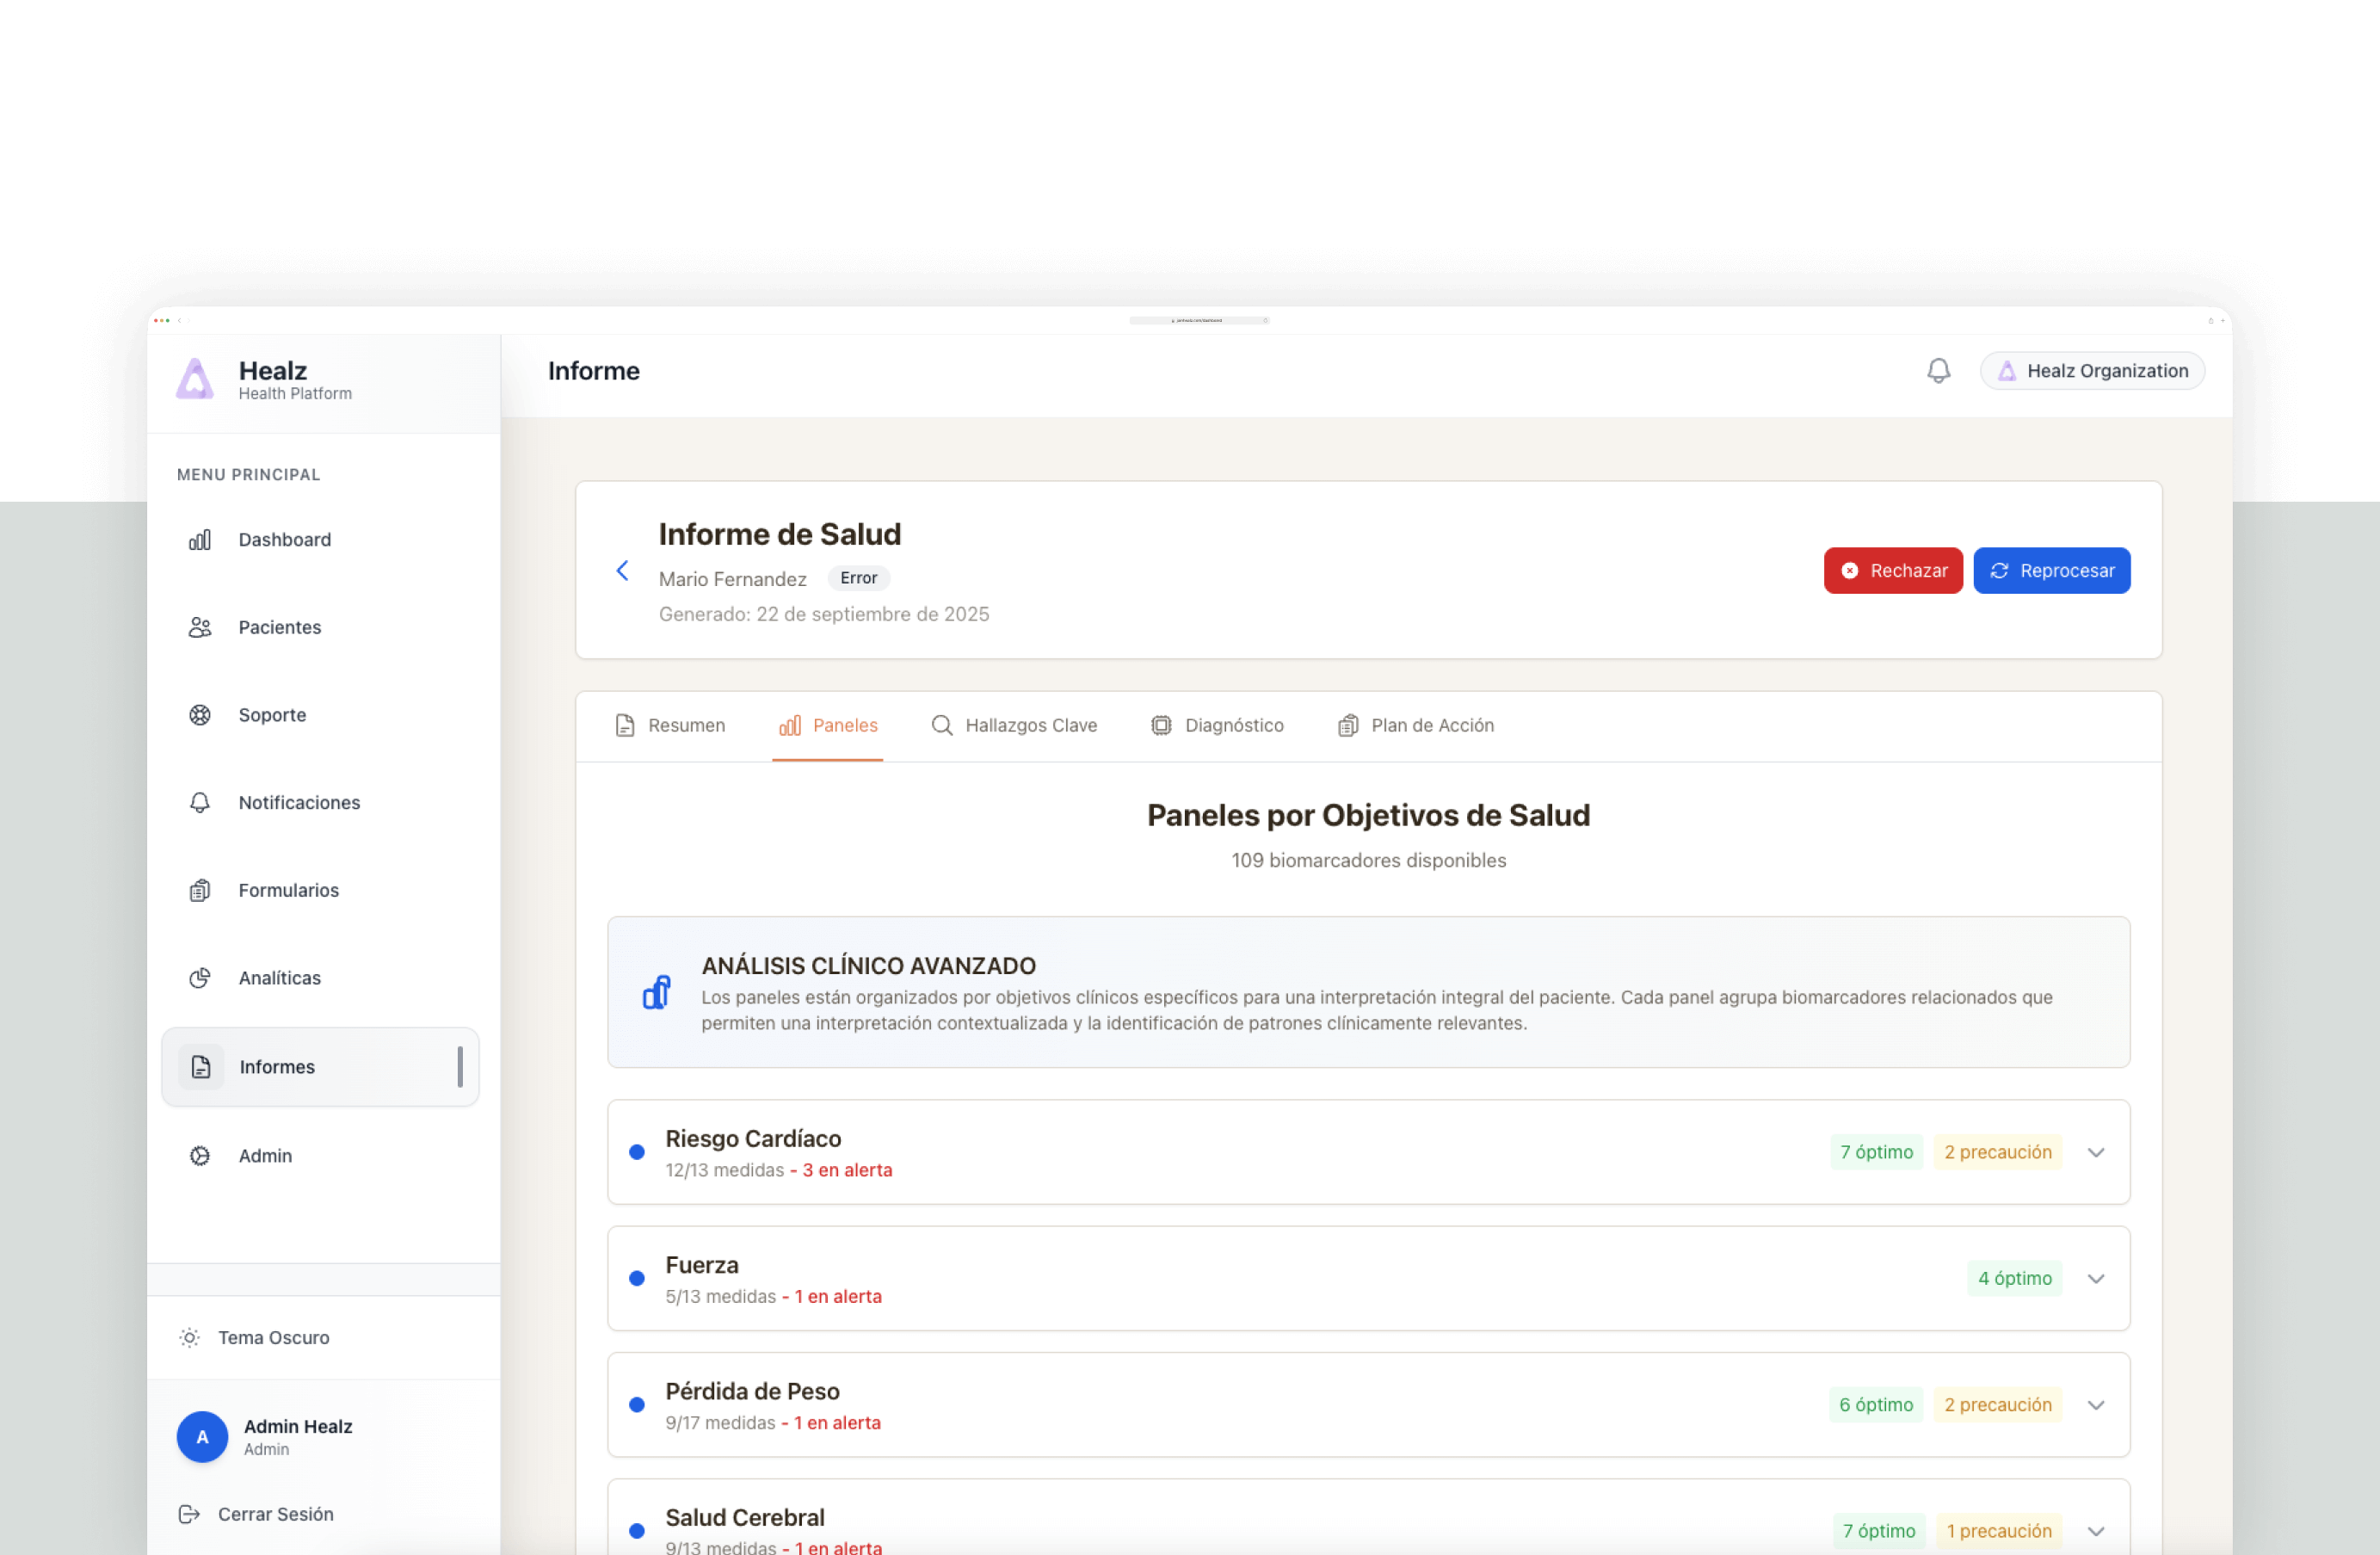The width and height of the screenshot is (2380, 1555).
Task: Switch to the Resumen tab
Action: [670, 726]
